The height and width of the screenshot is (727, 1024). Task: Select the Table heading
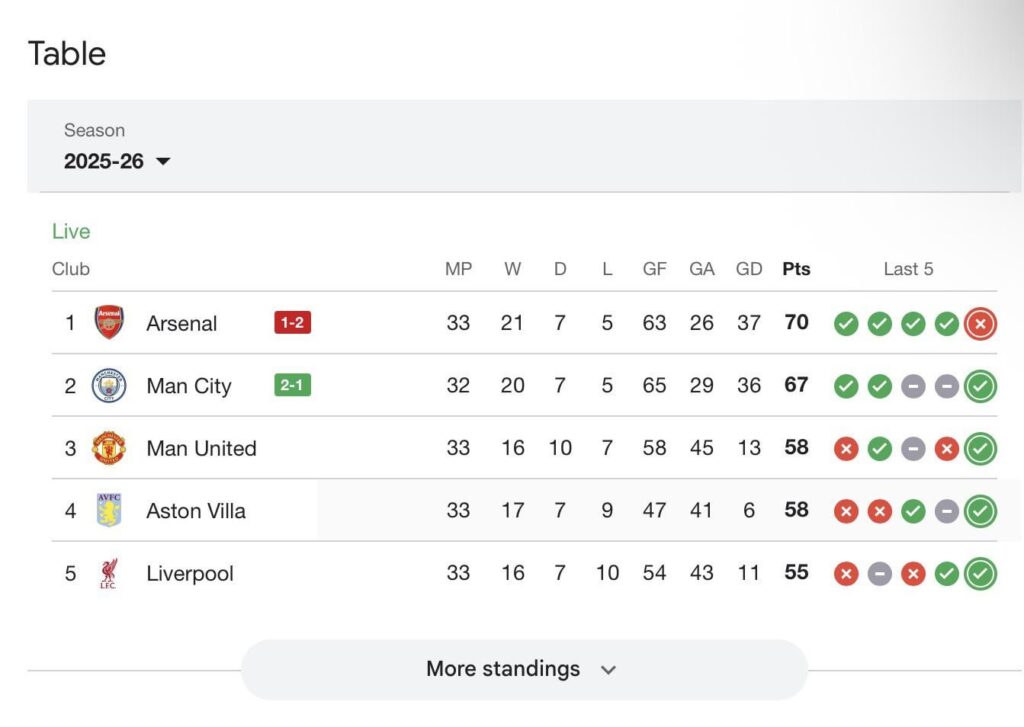(66, 53)
